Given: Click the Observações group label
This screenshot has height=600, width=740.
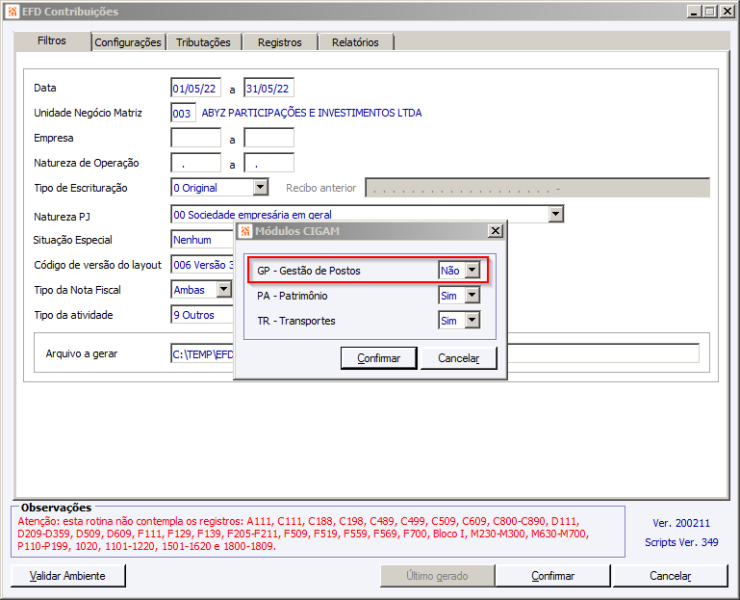Looking at the screenshot, I should coord(56,508).
